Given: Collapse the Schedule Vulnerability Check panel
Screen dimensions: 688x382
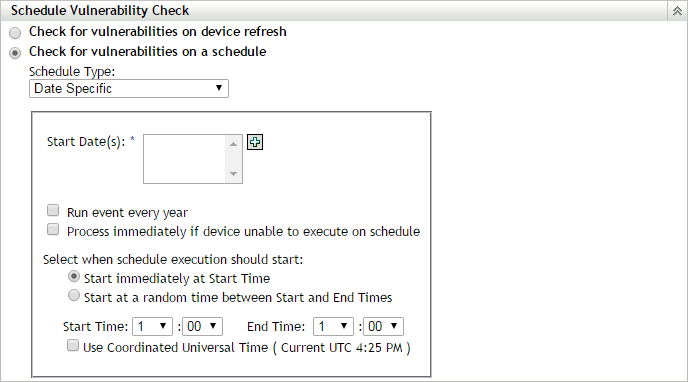Looking at the screenshot, I should point(677,11).
